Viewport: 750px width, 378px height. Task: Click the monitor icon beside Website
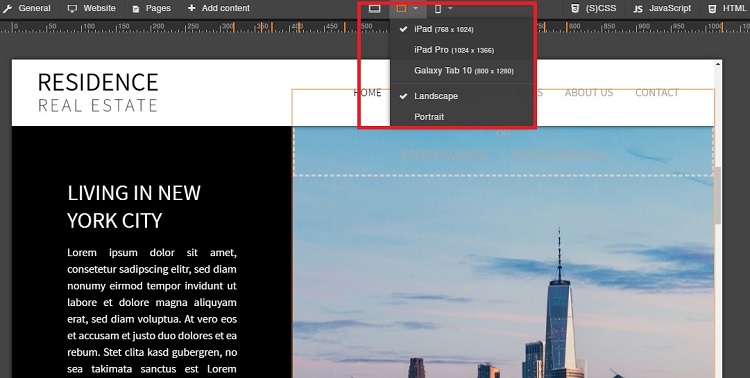pos(72,8)
